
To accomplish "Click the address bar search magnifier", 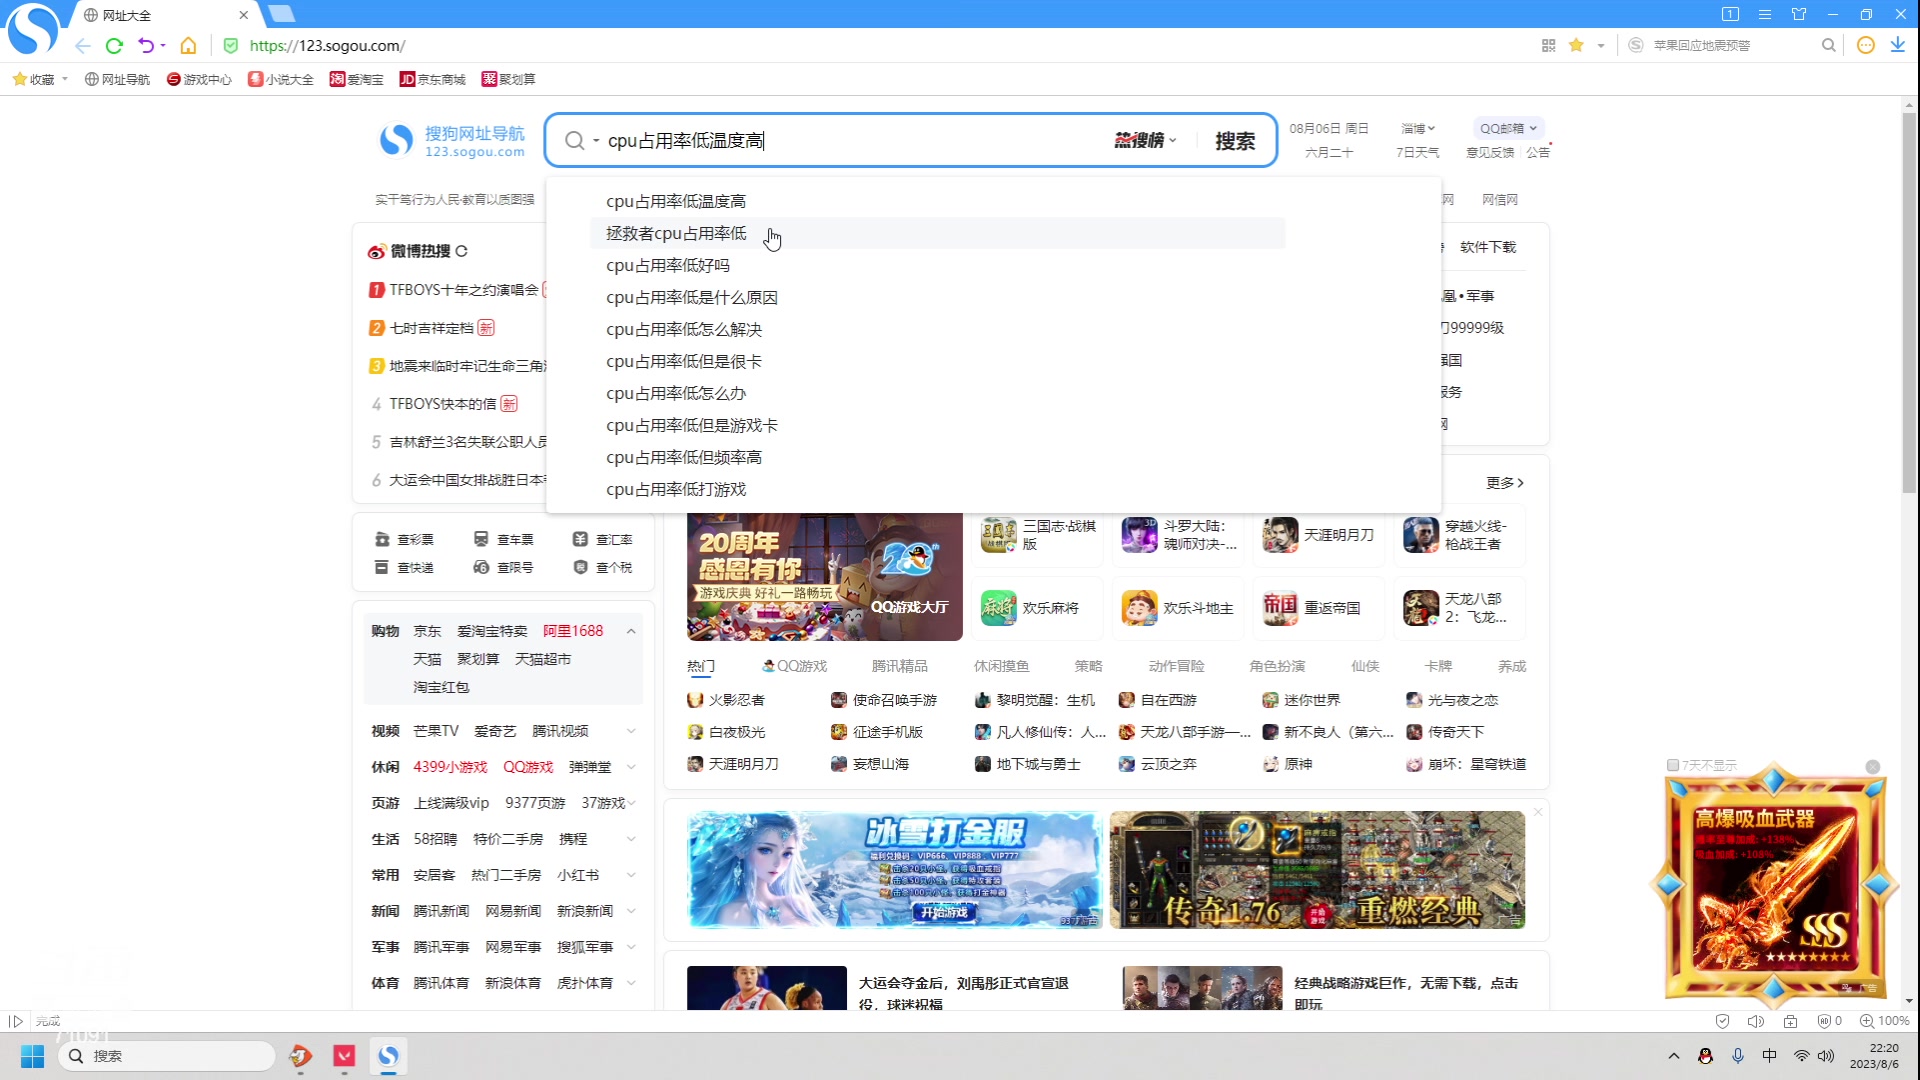I will (1828, 45).
